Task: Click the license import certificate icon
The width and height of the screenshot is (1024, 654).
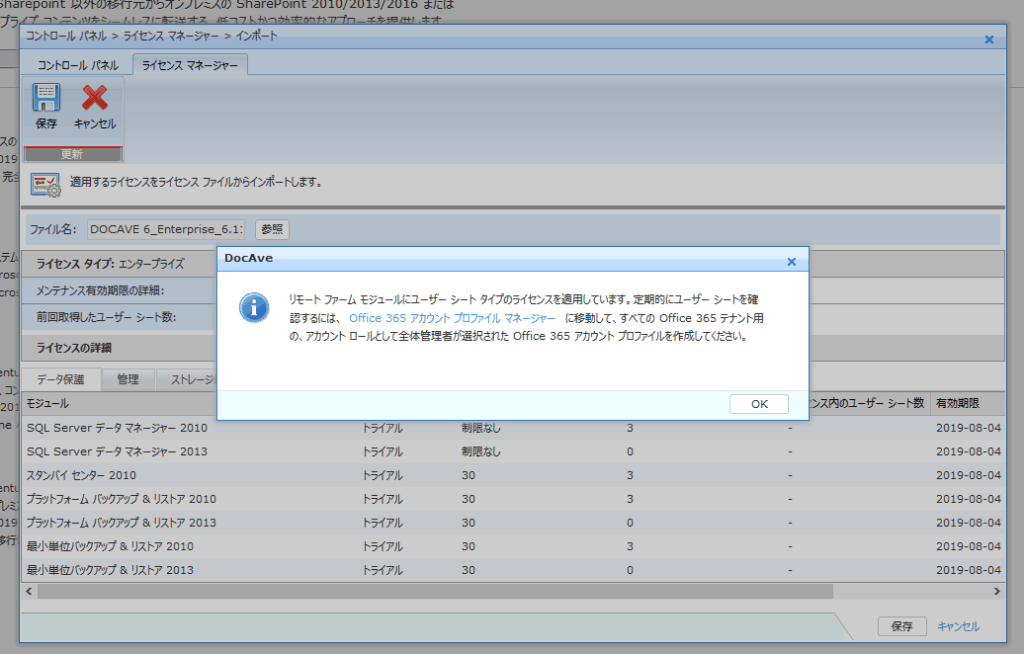Action: [45, 184]
